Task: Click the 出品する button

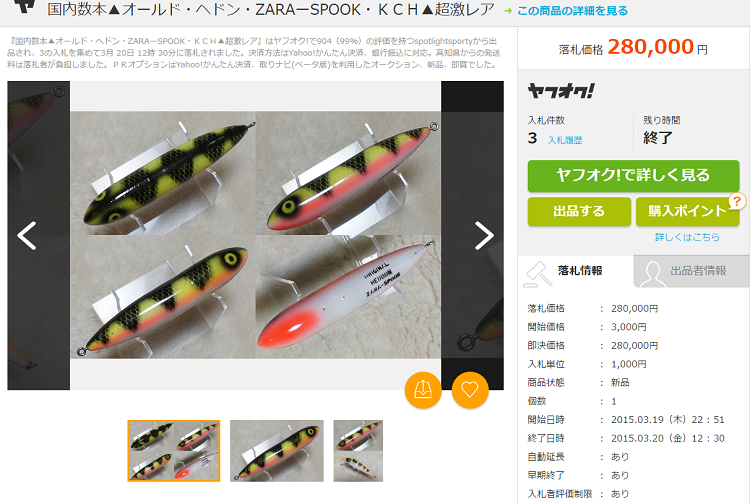Action: coord(579,211)
